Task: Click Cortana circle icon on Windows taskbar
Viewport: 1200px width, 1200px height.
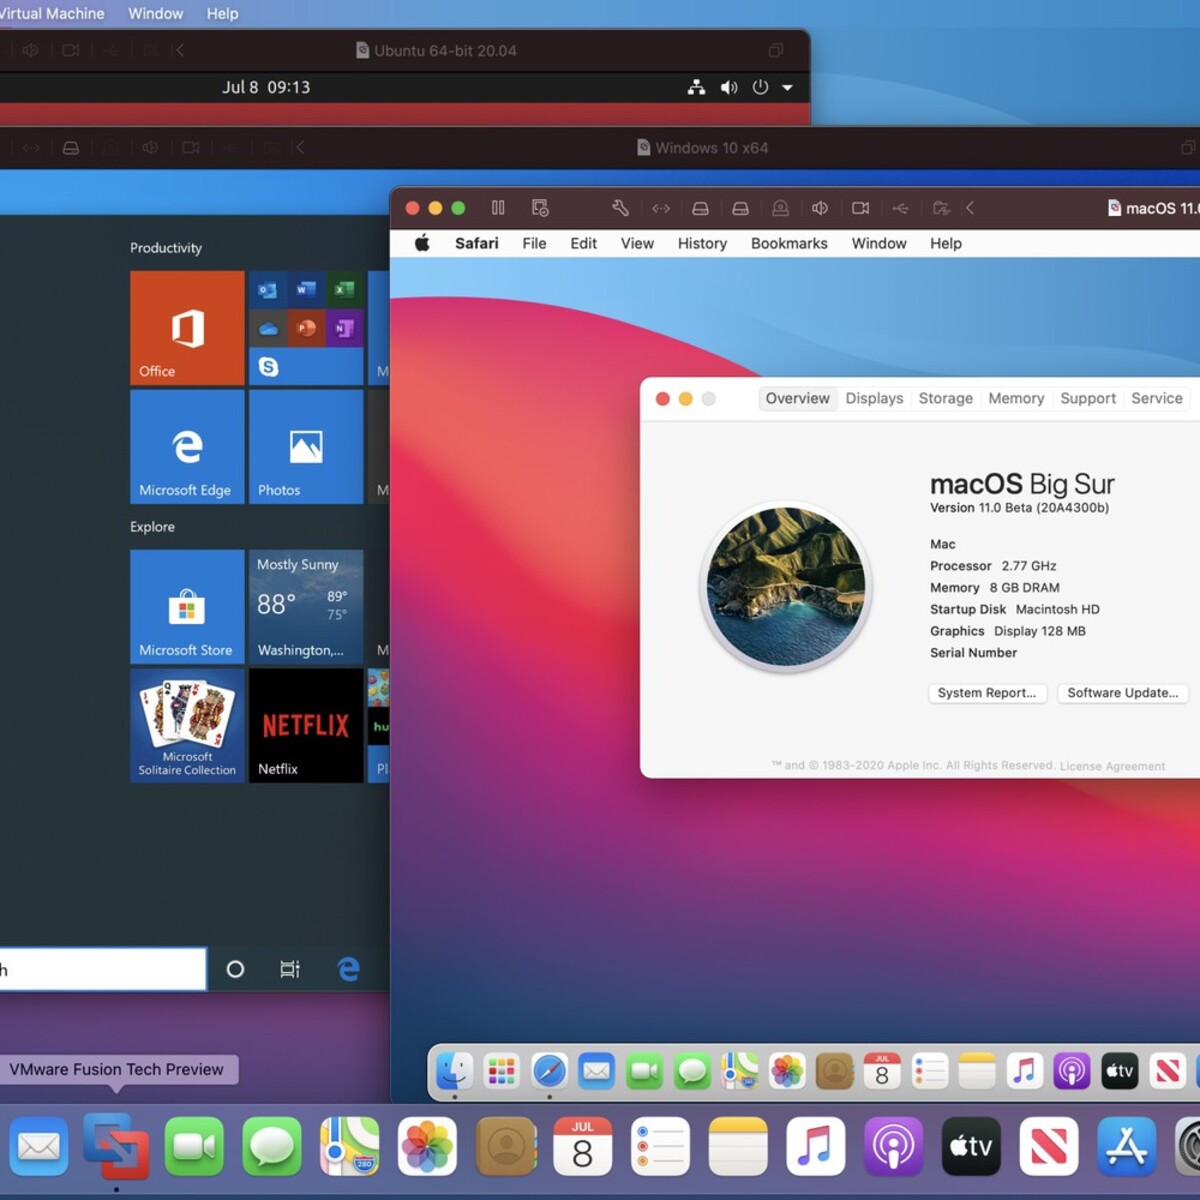Action: 235,969
